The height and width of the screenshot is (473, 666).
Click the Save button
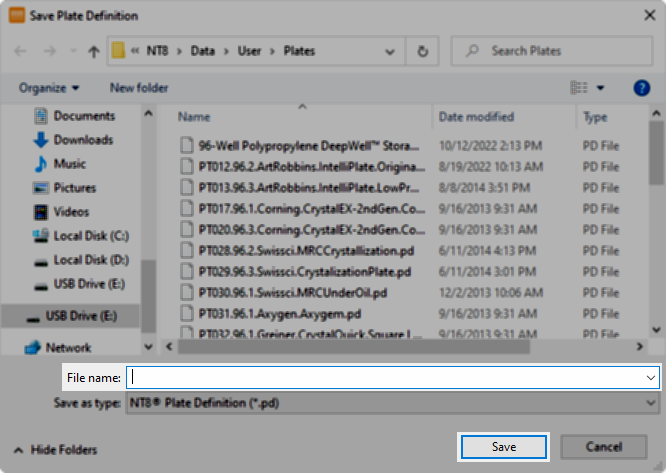click(x=503, y=446)
